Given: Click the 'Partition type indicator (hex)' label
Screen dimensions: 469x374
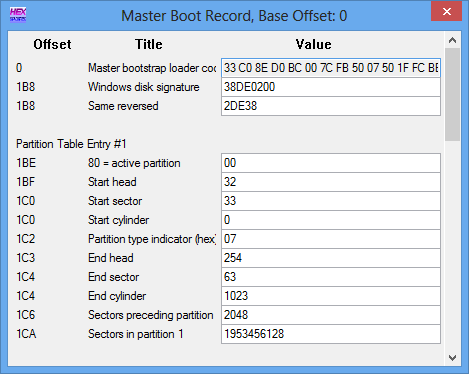Looking at the screenshot, I should [x=152, y=239].
